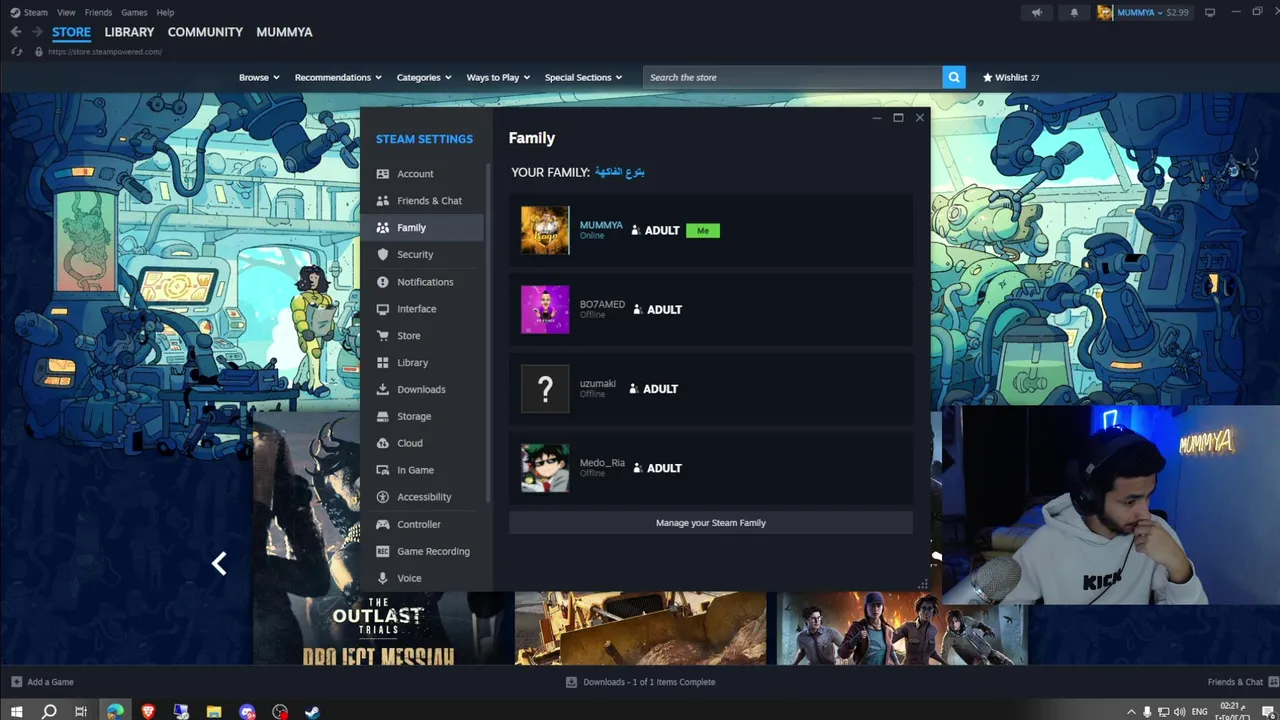This screenshot has height=720, width=1280.
Task: Open Windows Start menu
Action: tap(16, 712)
